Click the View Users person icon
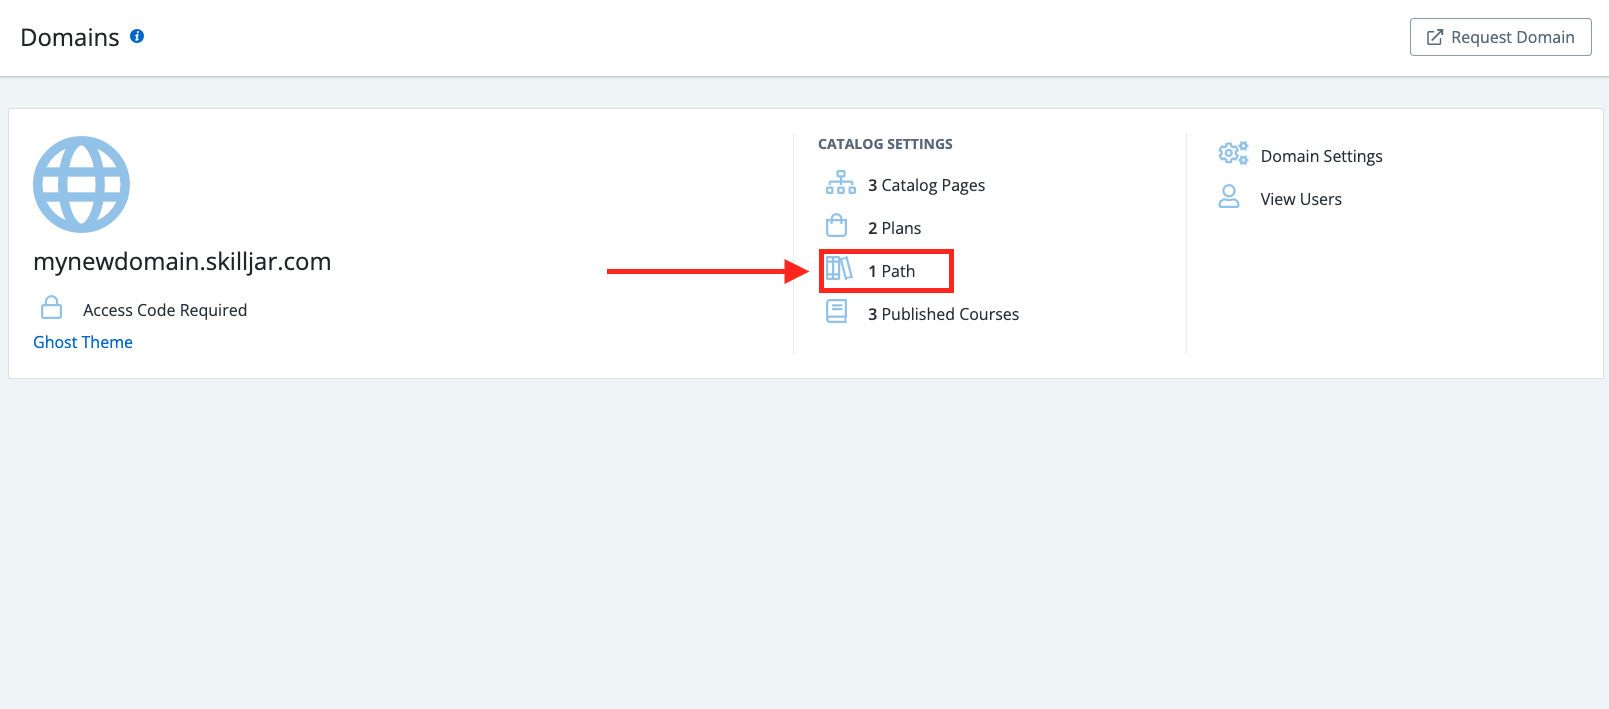 [x=1229, y=197]
